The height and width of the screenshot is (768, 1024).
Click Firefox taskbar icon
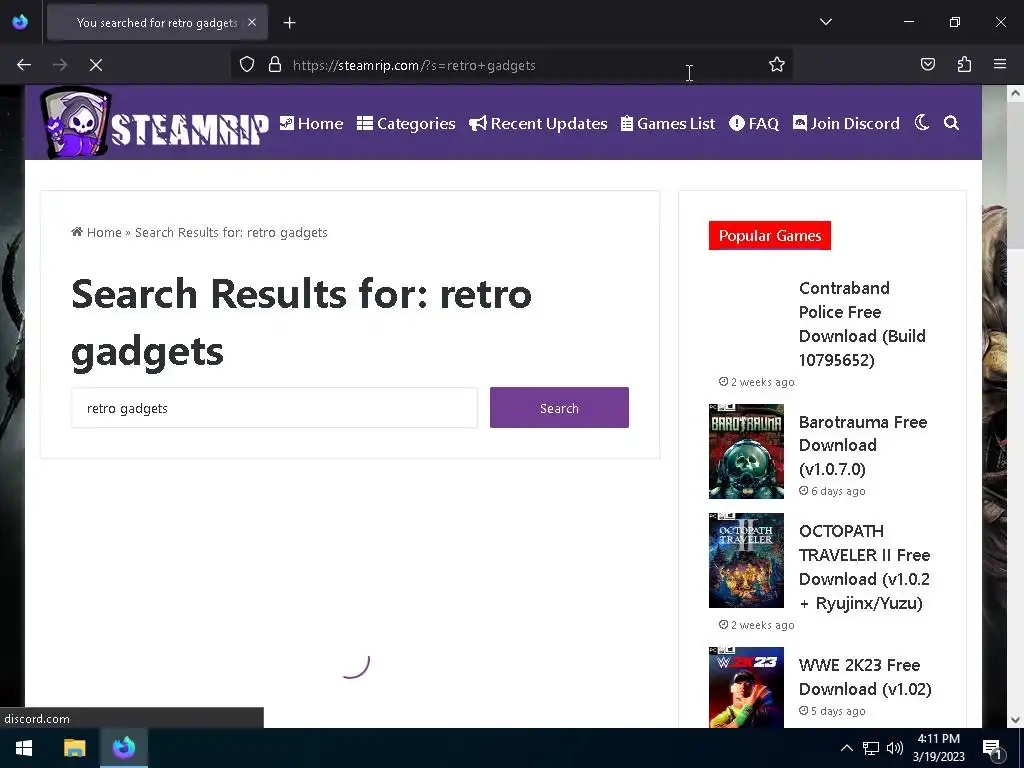click(x=124, y=748)
